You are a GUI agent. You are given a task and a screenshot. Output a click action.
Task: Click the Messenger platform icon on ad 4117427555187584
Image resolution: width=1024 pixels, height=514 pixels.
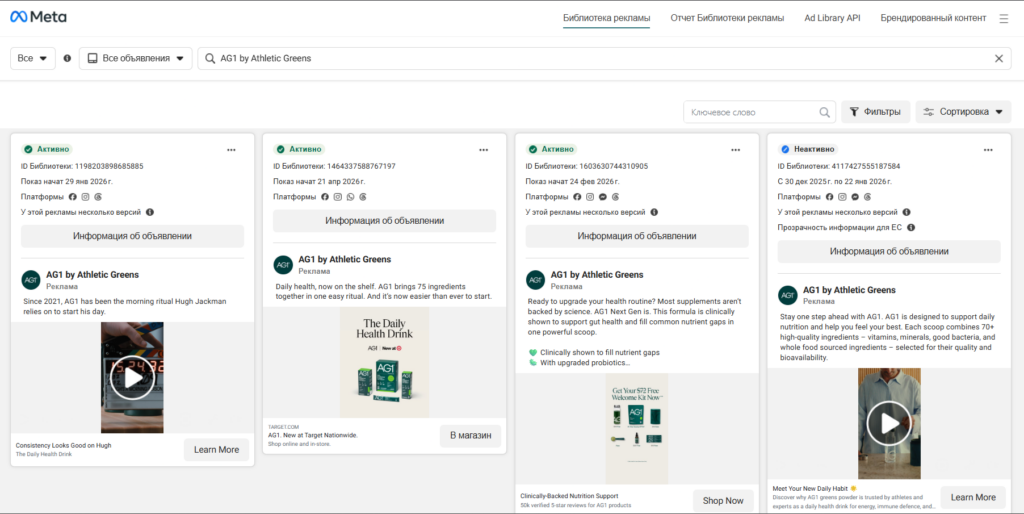coord(854,197)
